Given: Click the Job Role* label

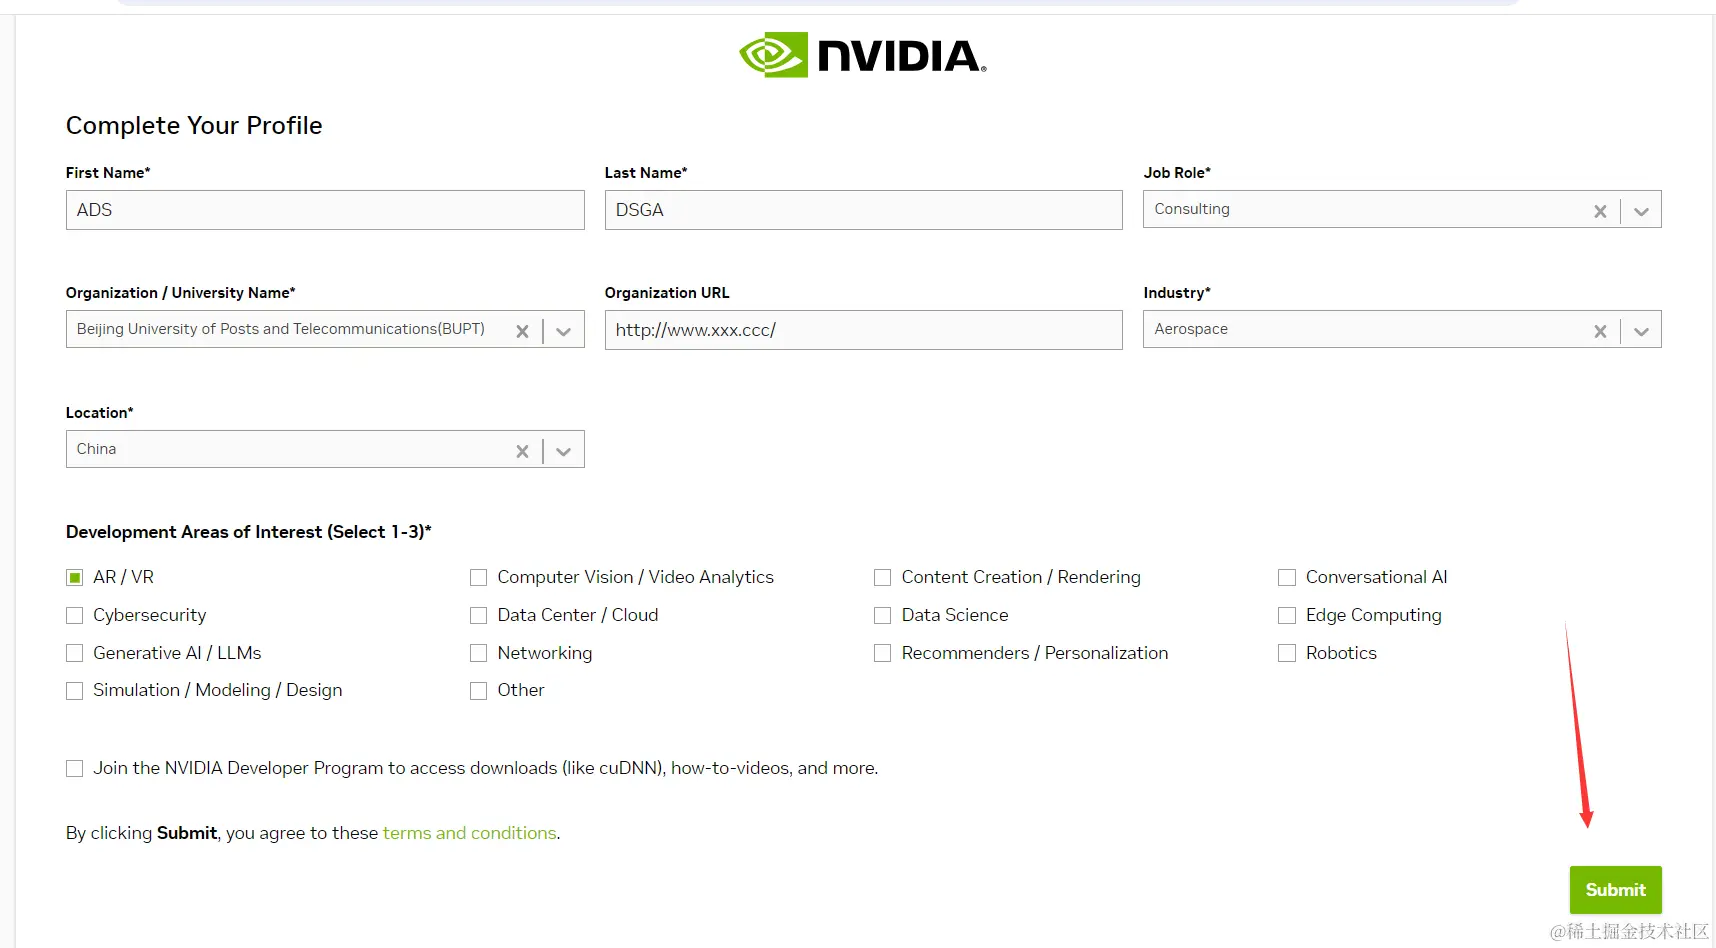Looking at the screenshot, I should pos(1177,173).
